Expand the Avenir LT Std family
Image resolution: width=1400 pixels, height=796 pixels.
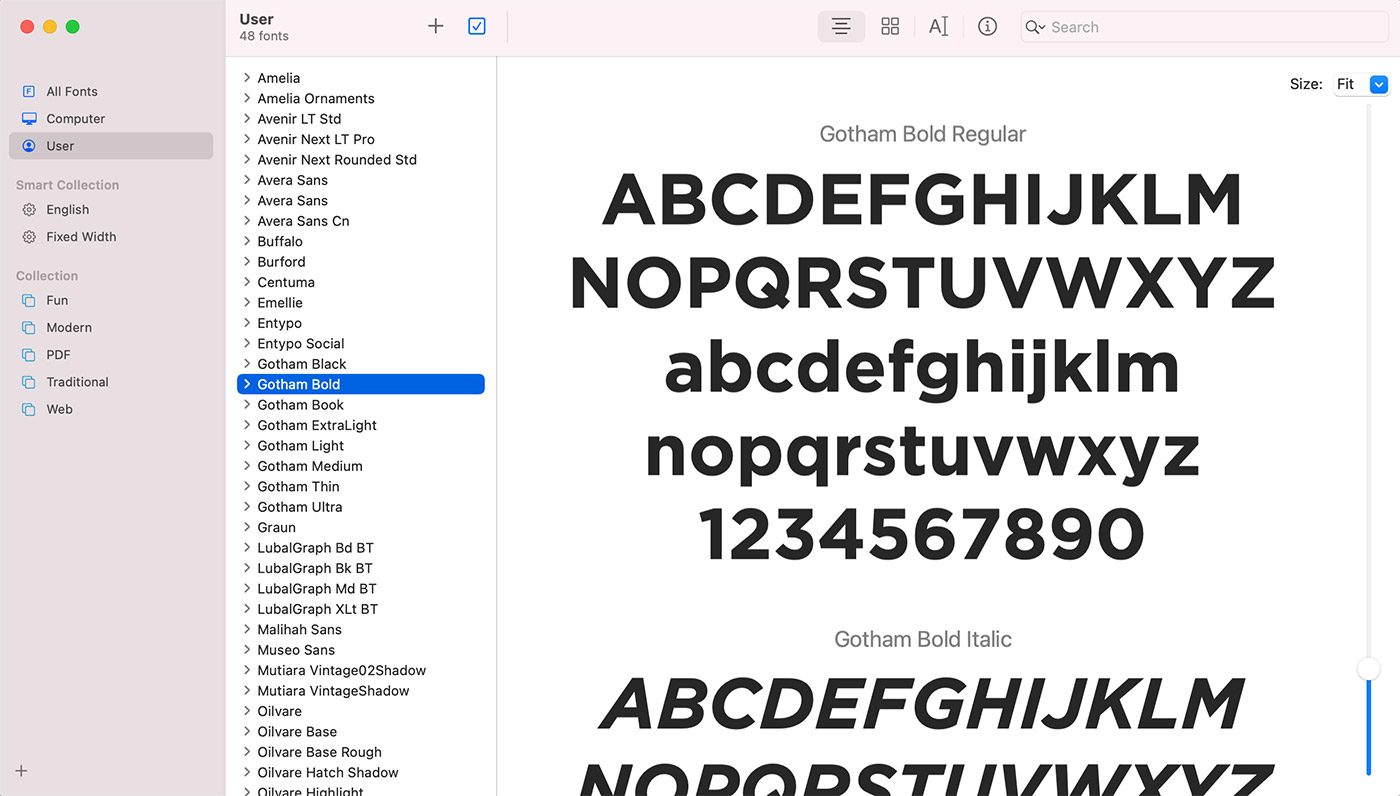247,118
